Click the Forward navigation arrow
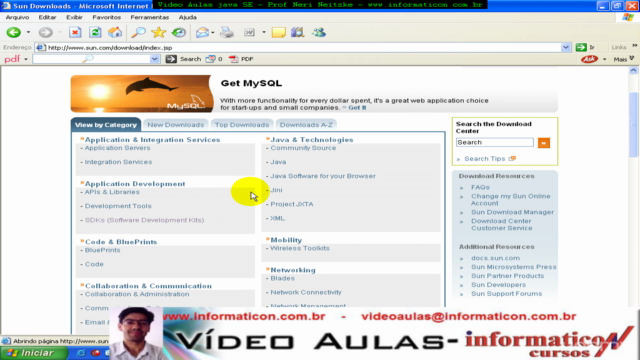 (46, 32)
